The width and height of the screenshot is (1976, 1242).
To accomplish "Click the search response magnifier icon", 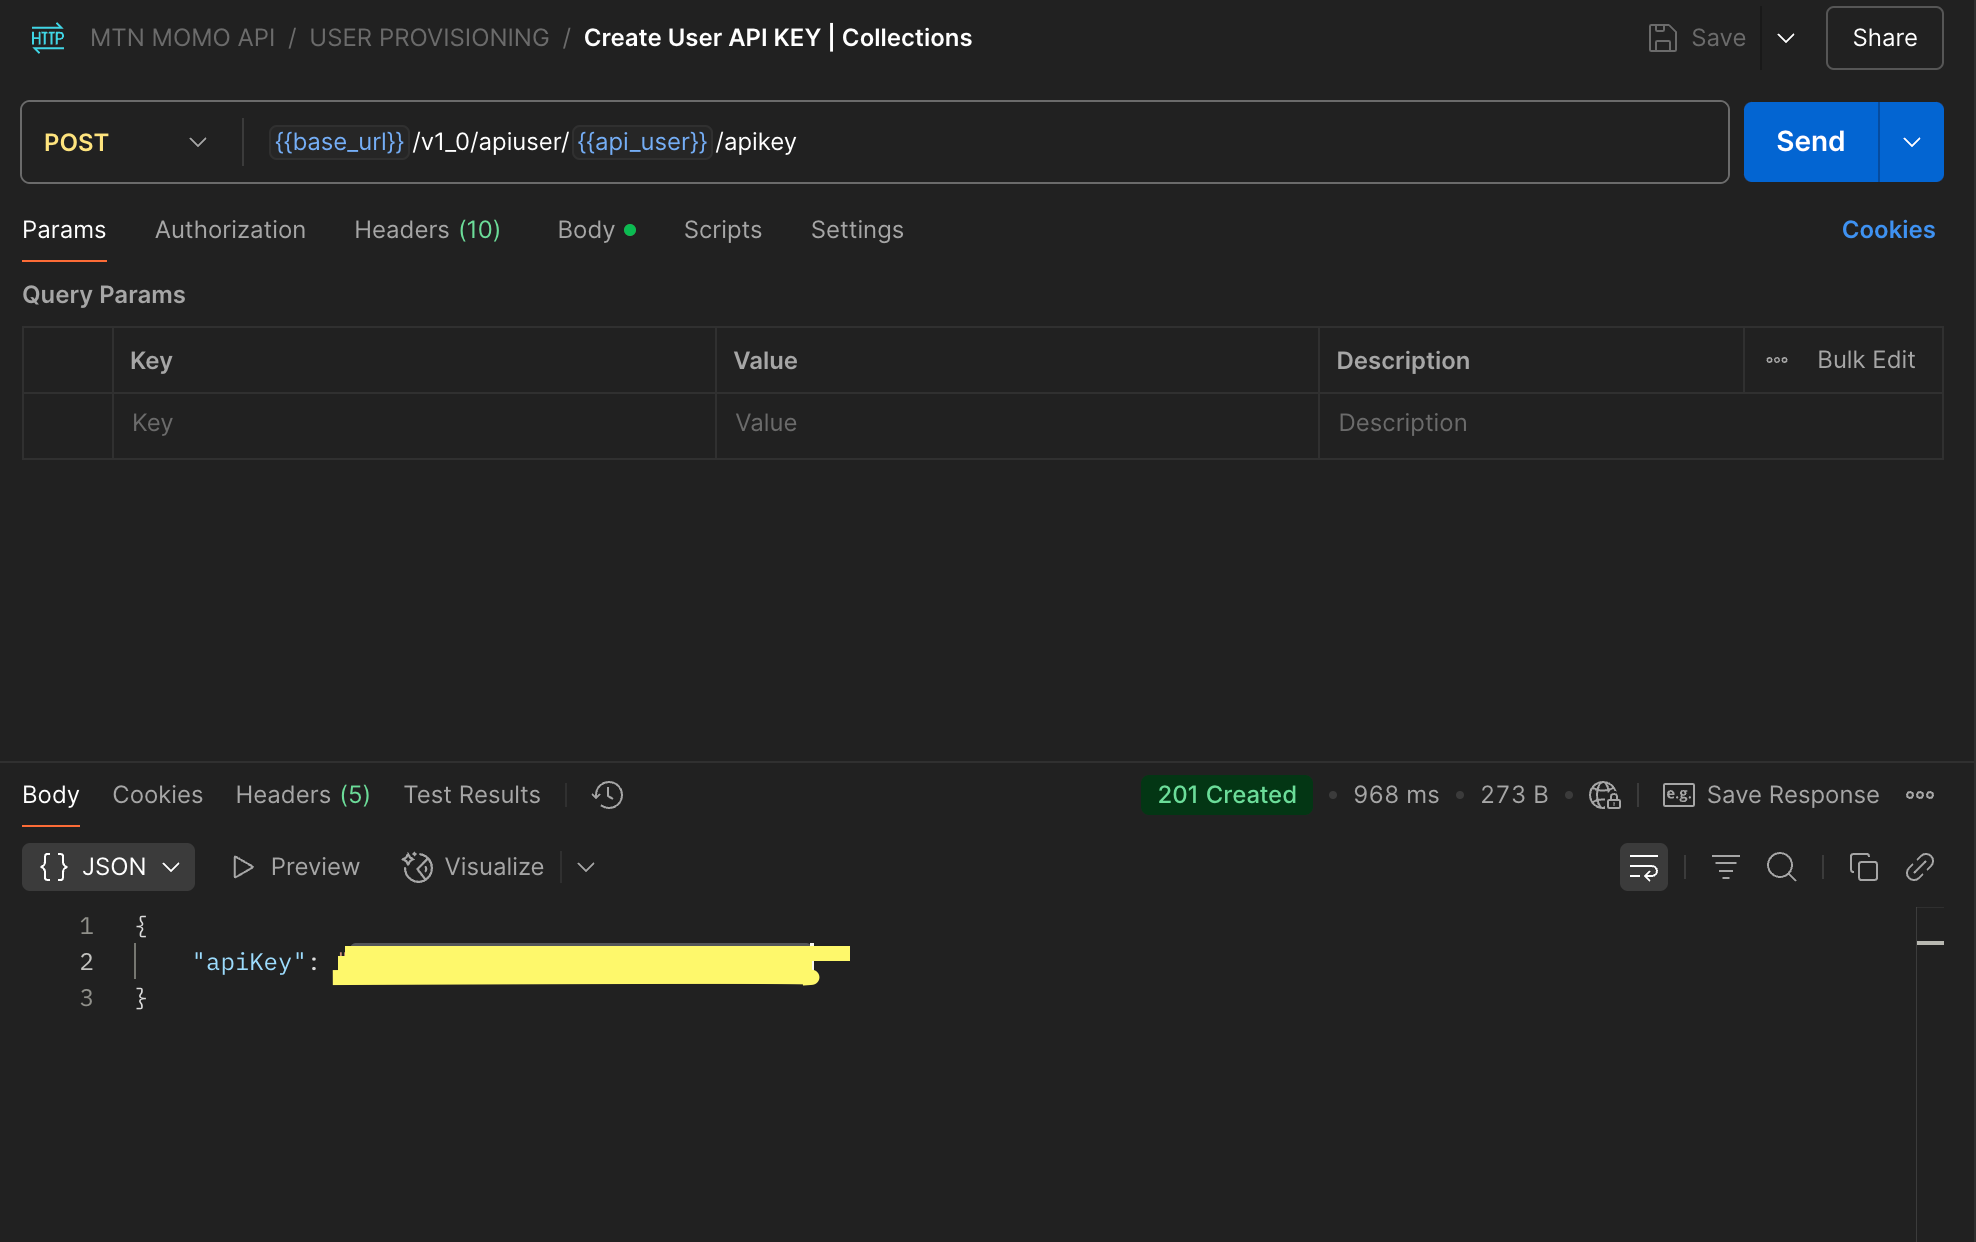I will click(1781, 867).
